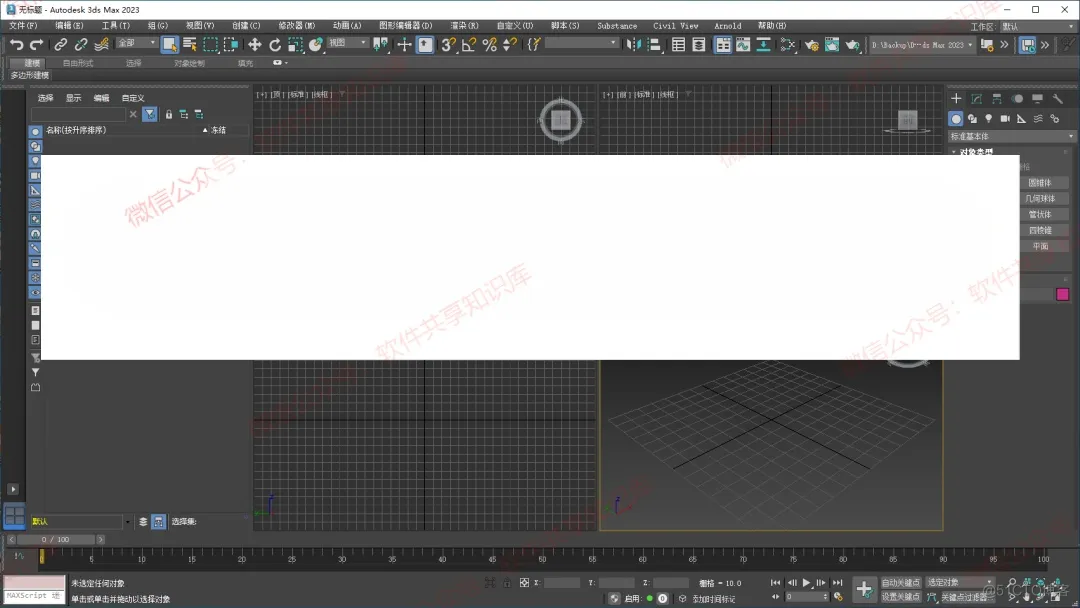The height and width of the screenshot is (608, 1080).
Task: Activate the Select and Scale tool
Action: pyautogui.click(x=295, y=45)
